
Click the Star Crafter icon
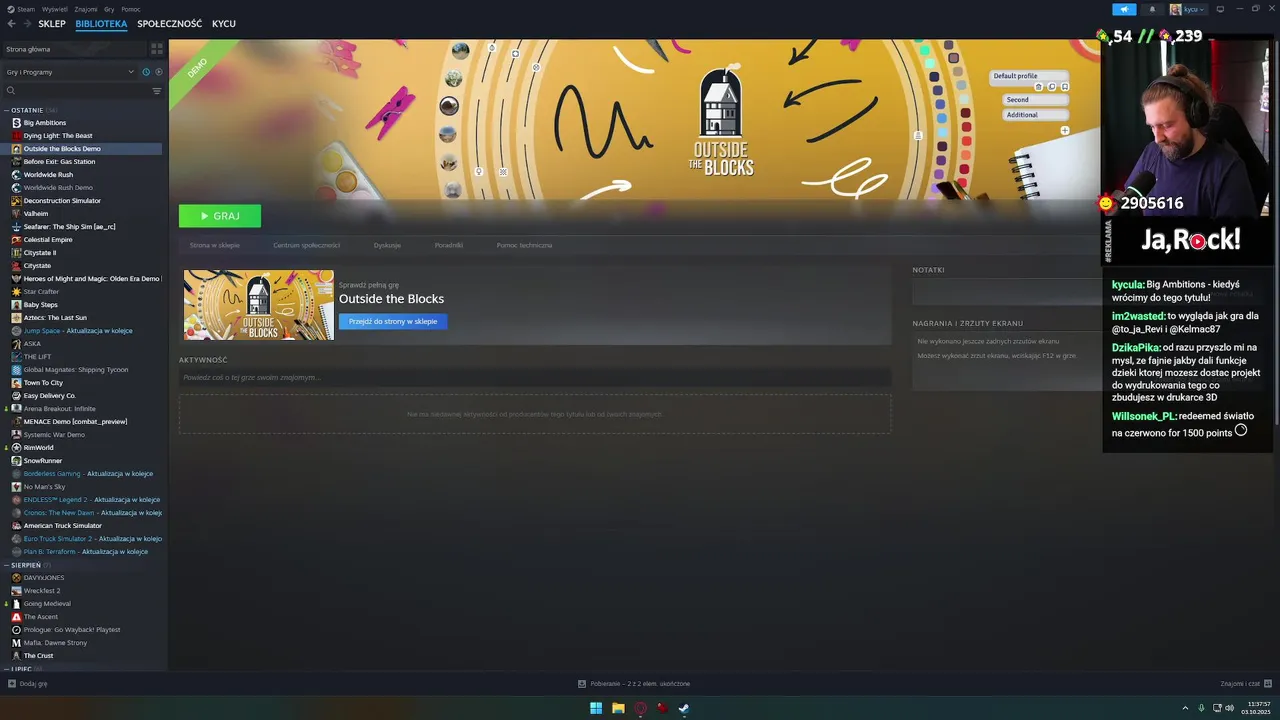click(x=16, y=292)
